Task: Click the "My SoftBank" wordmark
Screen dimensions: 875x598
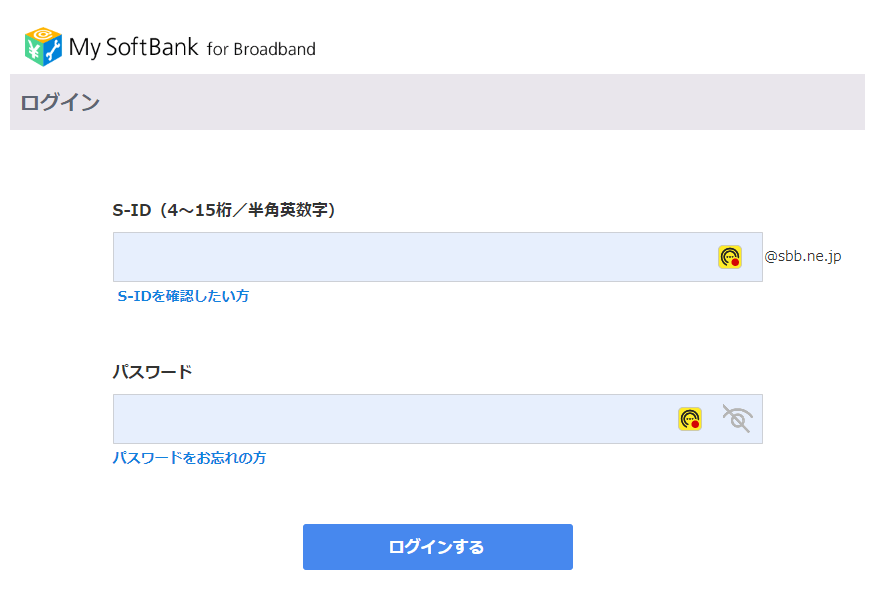Action: 134,47
